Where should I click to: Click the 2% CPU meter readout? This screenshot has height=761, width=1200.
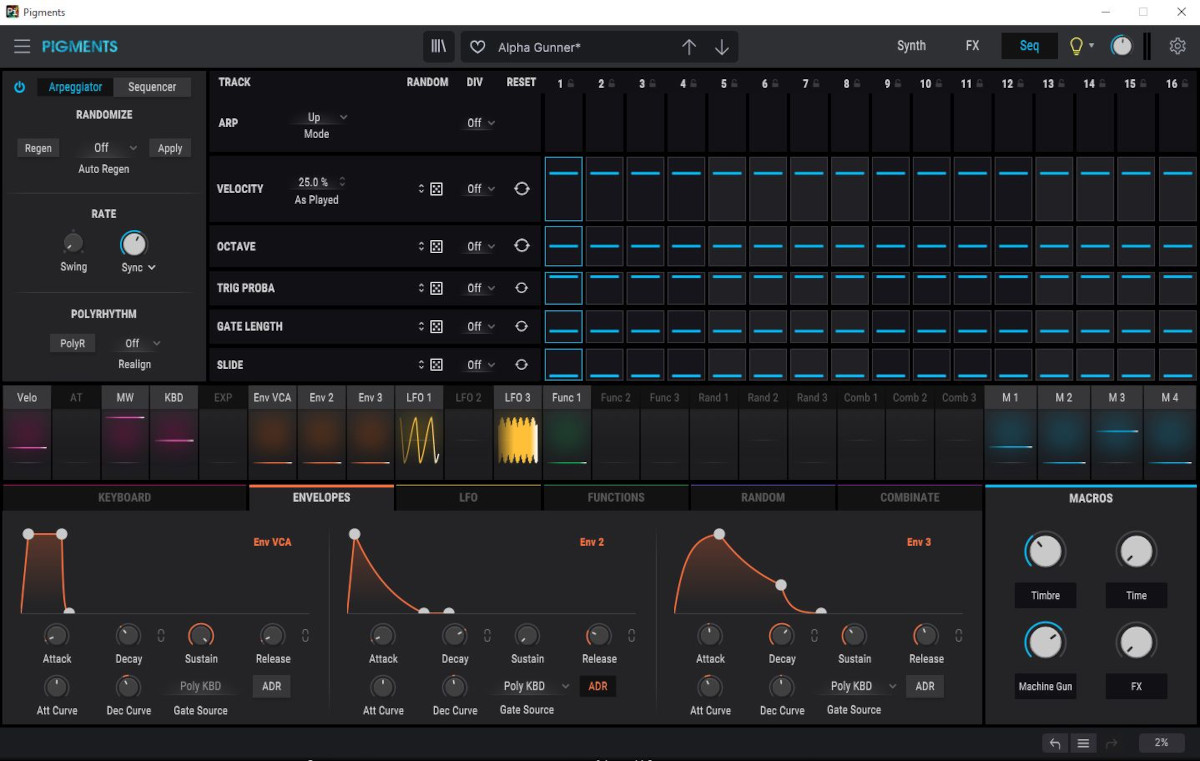point(1161,743)
